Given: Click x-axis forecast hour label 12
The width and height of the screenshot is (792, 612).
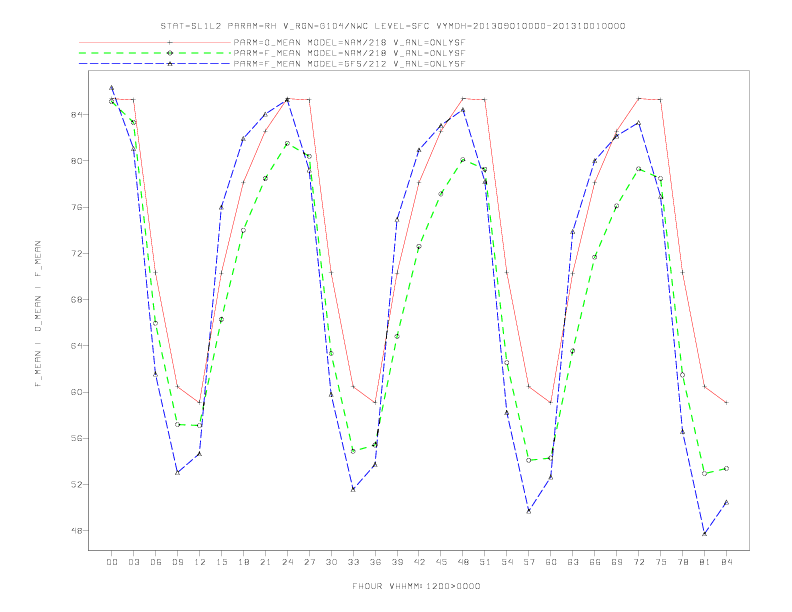Looking at the screenshot, I should tap(200, 562).
